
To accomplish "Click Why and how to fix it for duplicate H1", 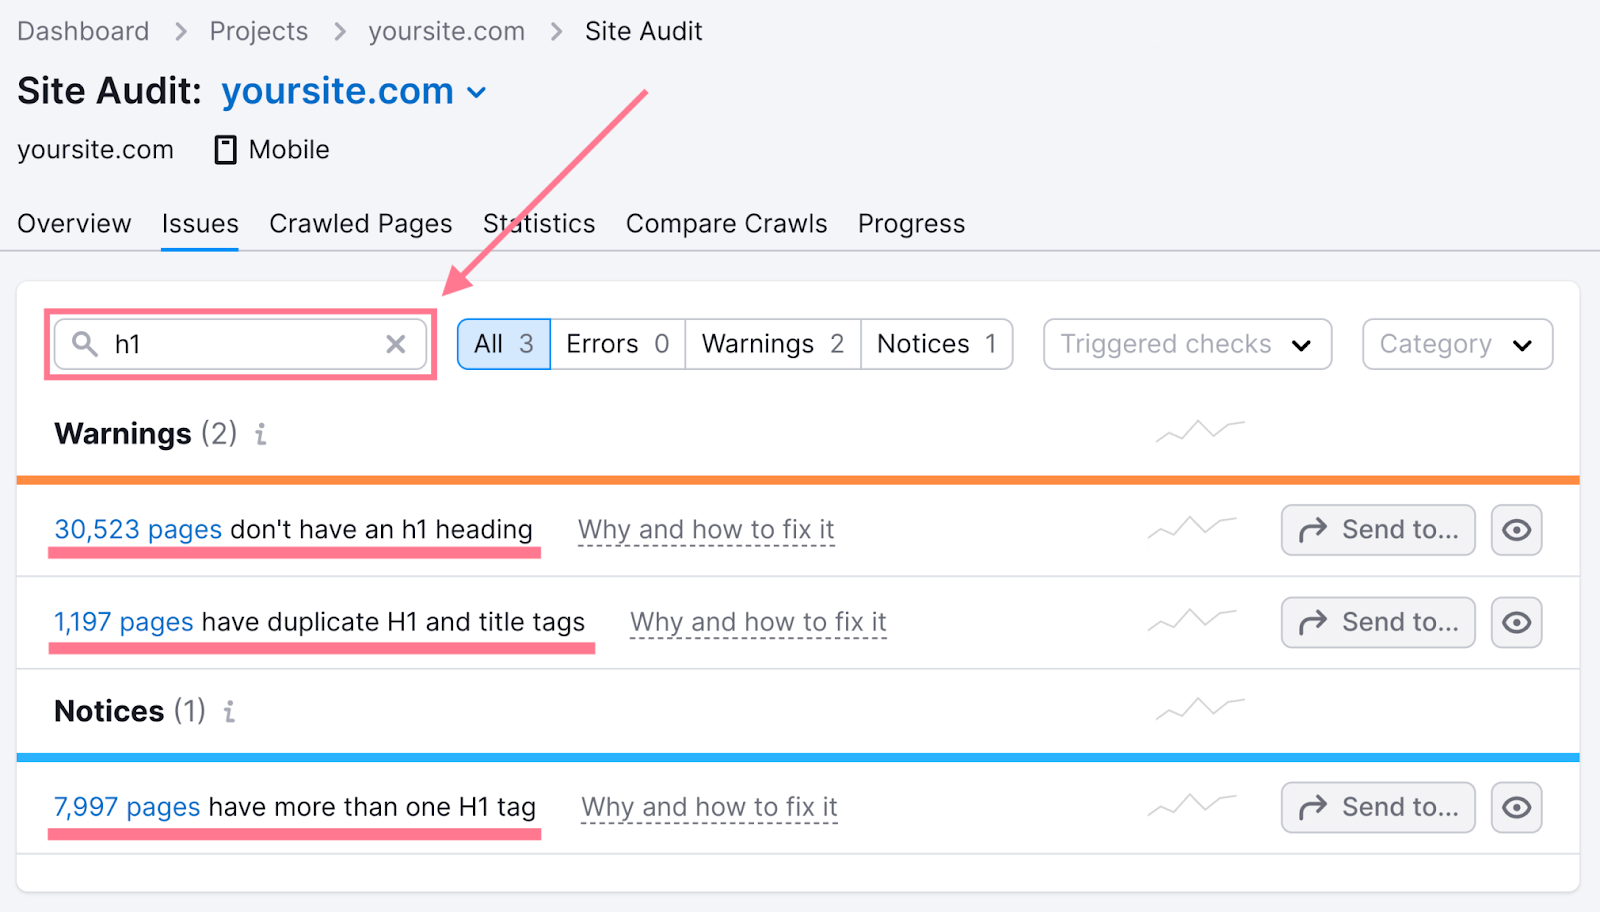I will pyautogui.click(x=757, y=621).
